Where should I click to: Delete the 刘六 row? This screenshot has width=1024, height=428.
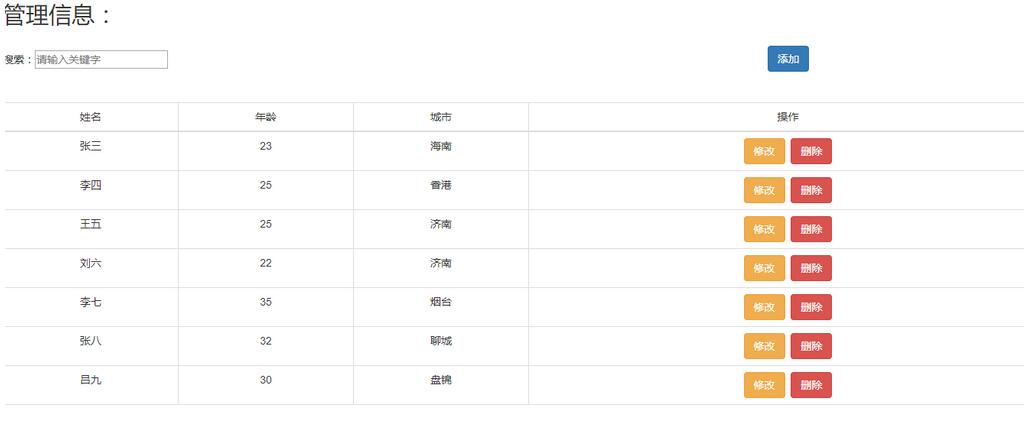tap(811, 268)
